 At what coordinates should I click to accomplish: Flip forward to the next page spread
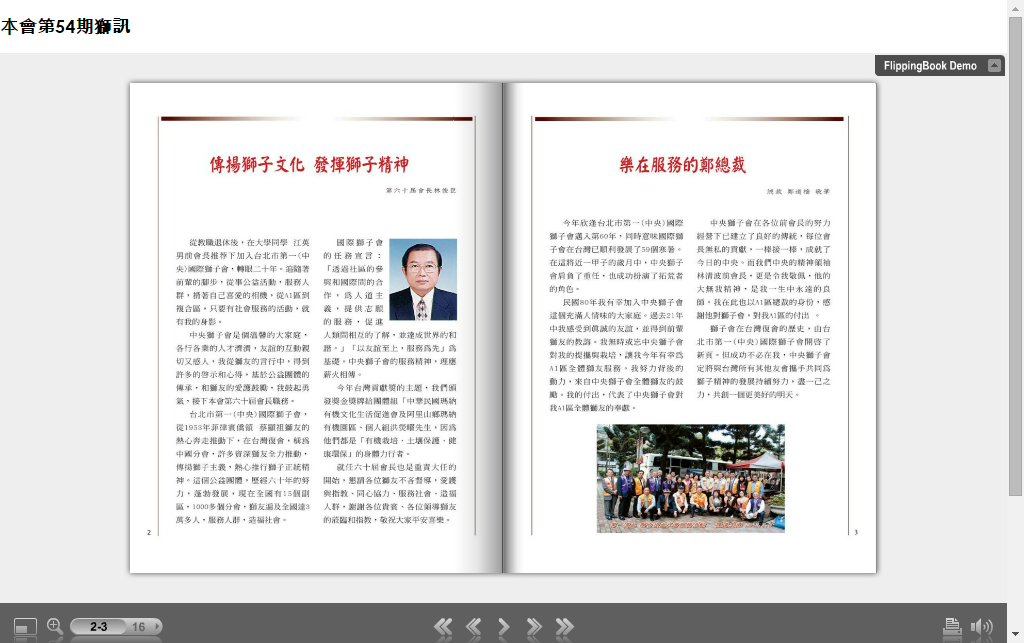click(534, 627)
